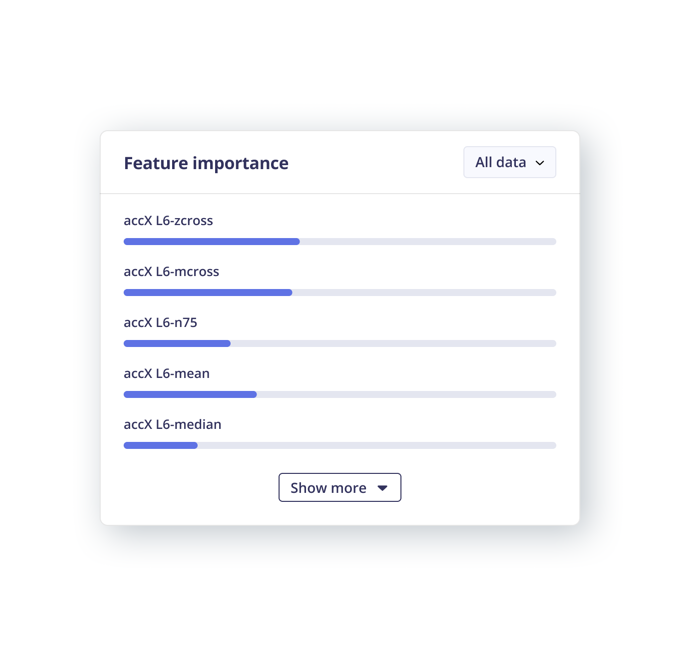This screenshot has width=680, height=657.
Task: Click the Show more button text
Action: coord(328,488)
